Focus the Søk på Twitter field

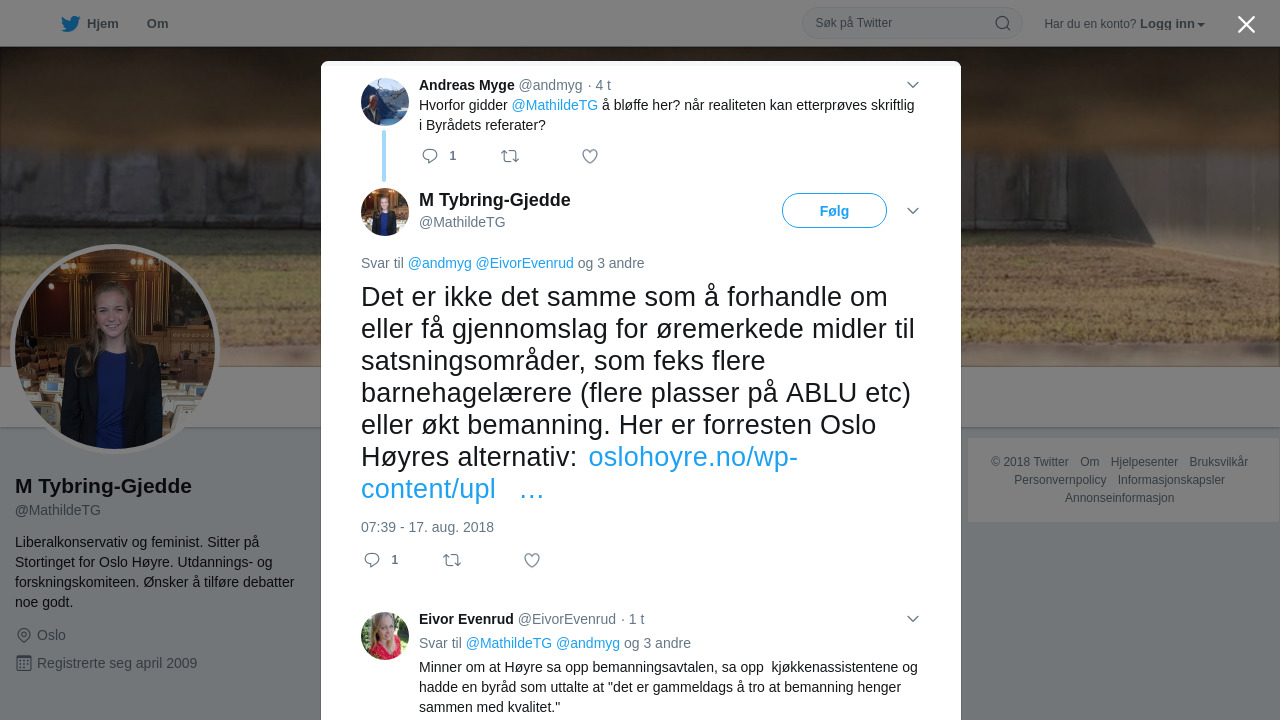click(900, 23)
